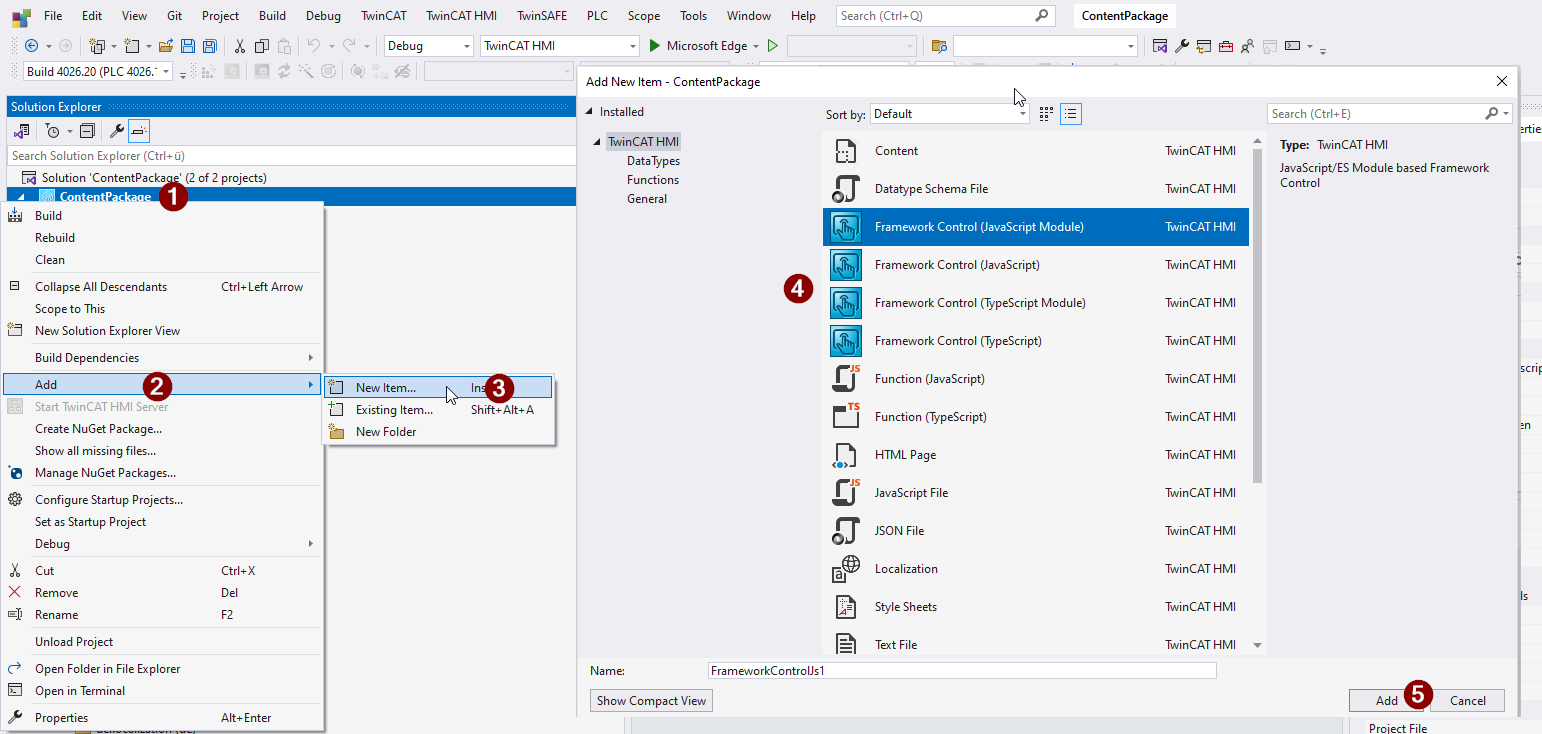The height and width of the screenshot is (734, 1542).
Task: Open a file with the Open File toolbar icon
Action: point(167,45)
